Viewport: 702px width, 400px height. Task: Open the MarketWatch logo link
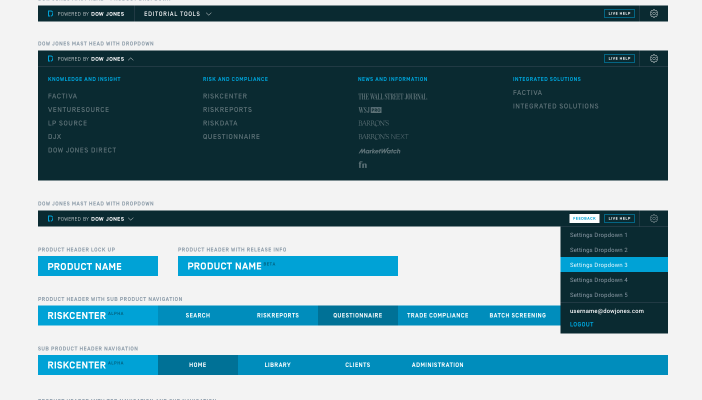(x=379, y=151)
